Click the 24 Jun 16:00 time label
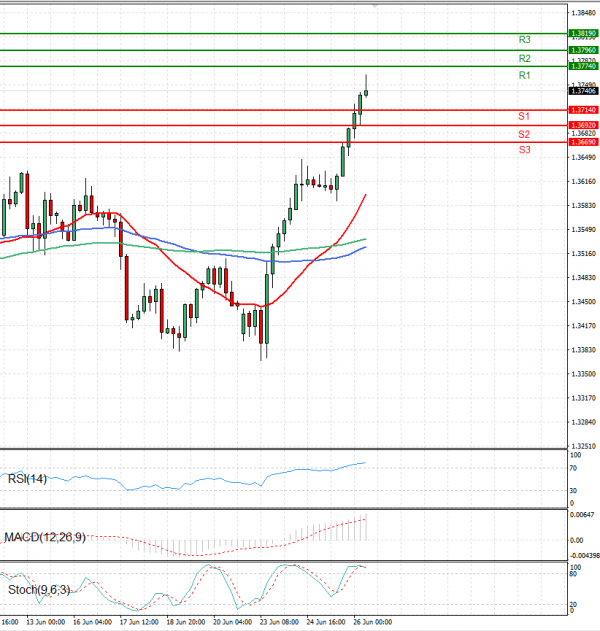Viewport: 600px width, 631px height. coord(326,622)
